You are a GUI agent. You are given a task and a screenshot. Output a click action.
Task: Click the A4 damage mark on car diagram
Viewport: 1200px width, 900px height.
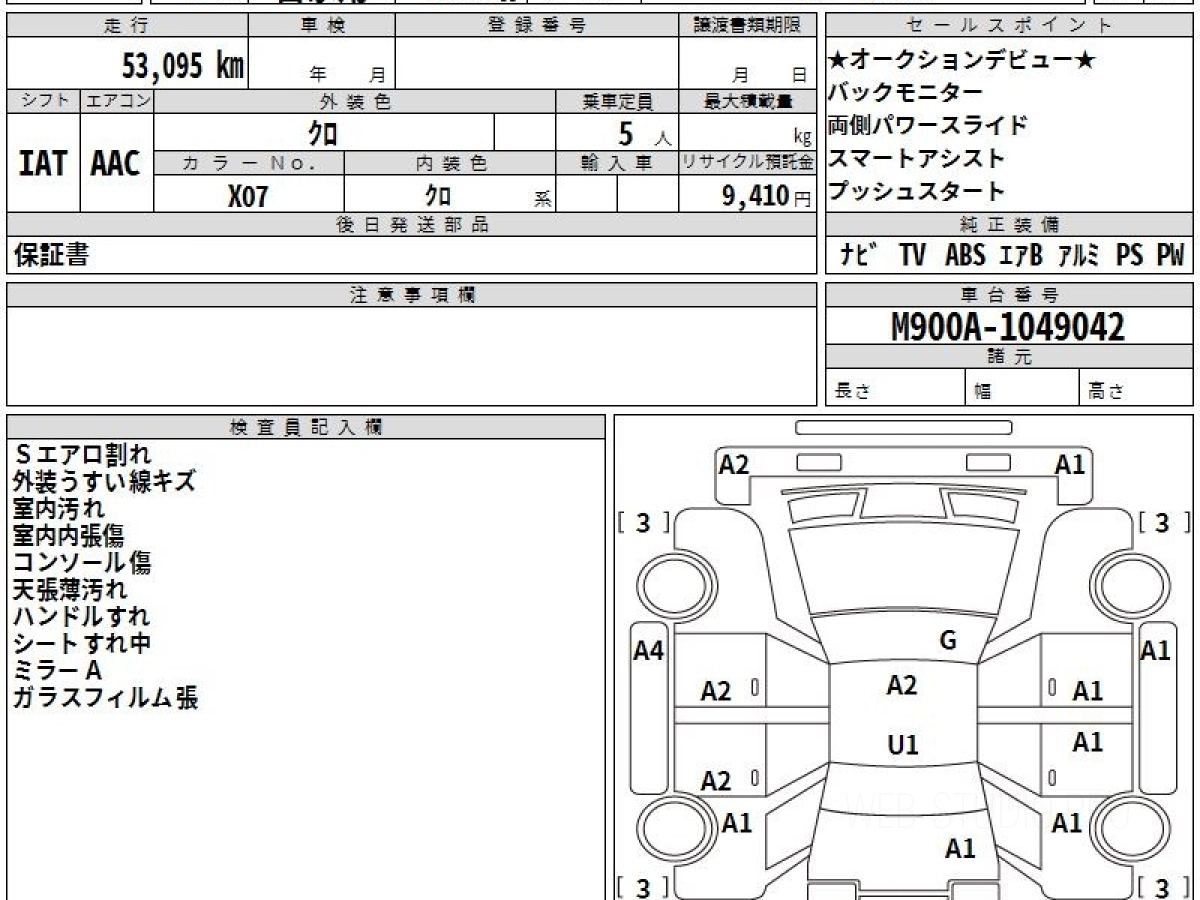pos(649,651)
